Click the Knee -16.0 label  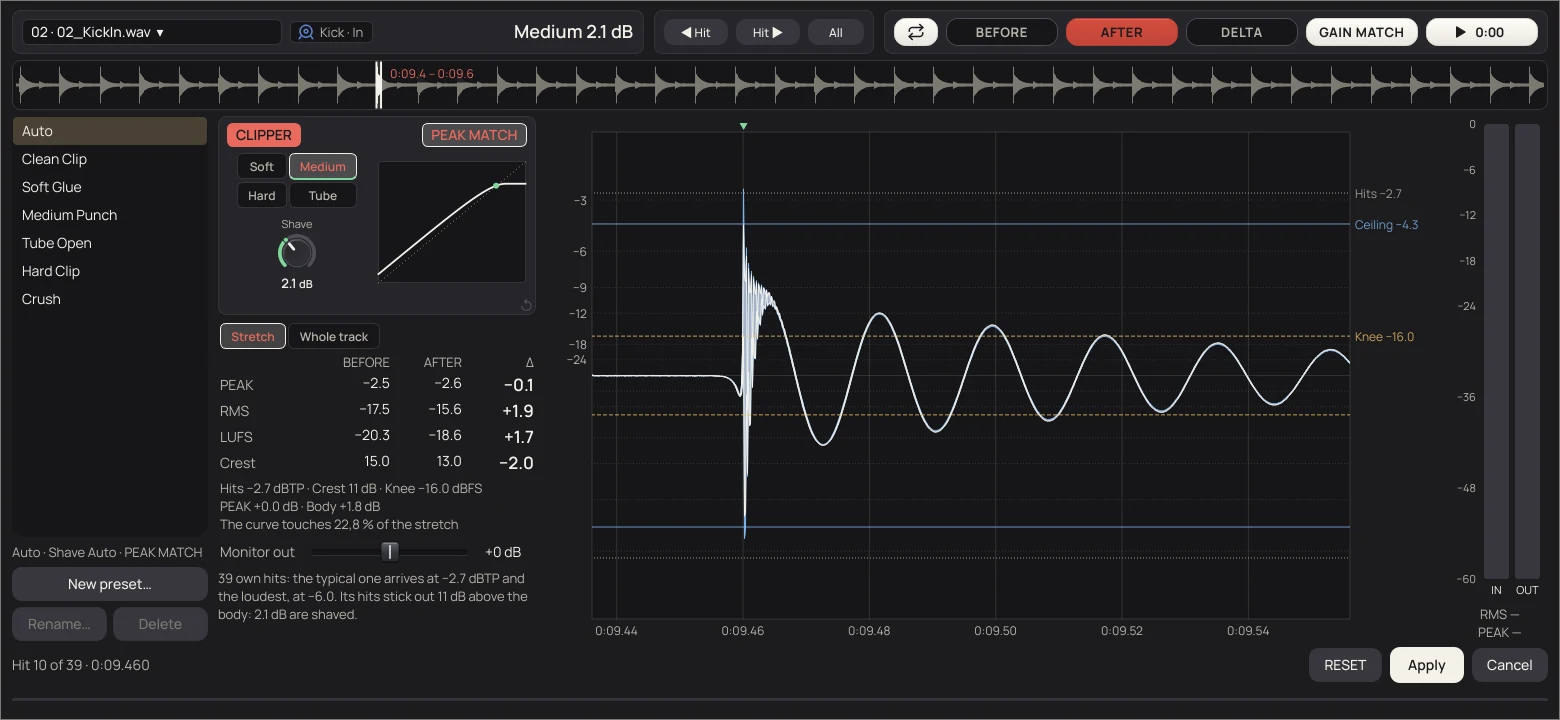point(1384,337)
